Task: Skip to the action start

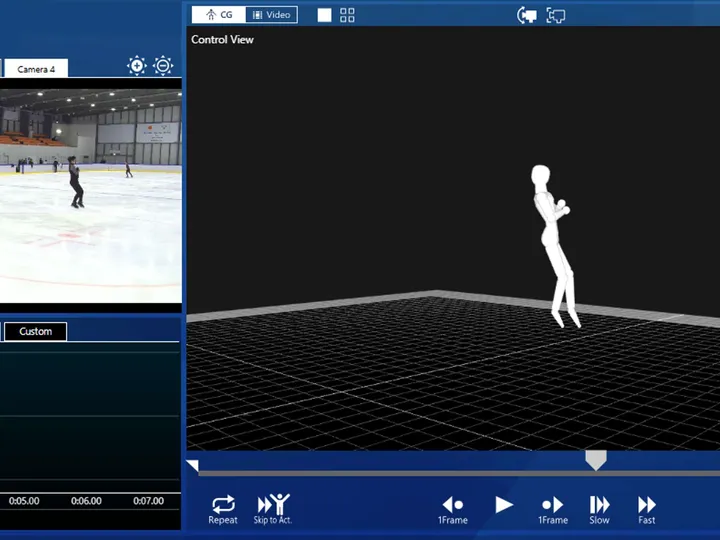Action: (x=272, y=507)
